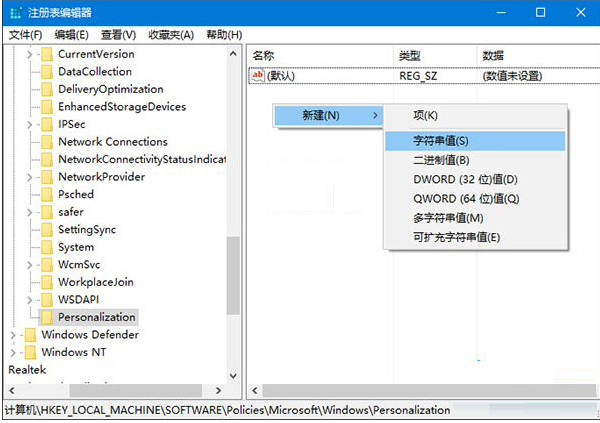This screenshot has height=423, width=600.
Task: Click the 名称 column header
Action: [x=264, y=55]
